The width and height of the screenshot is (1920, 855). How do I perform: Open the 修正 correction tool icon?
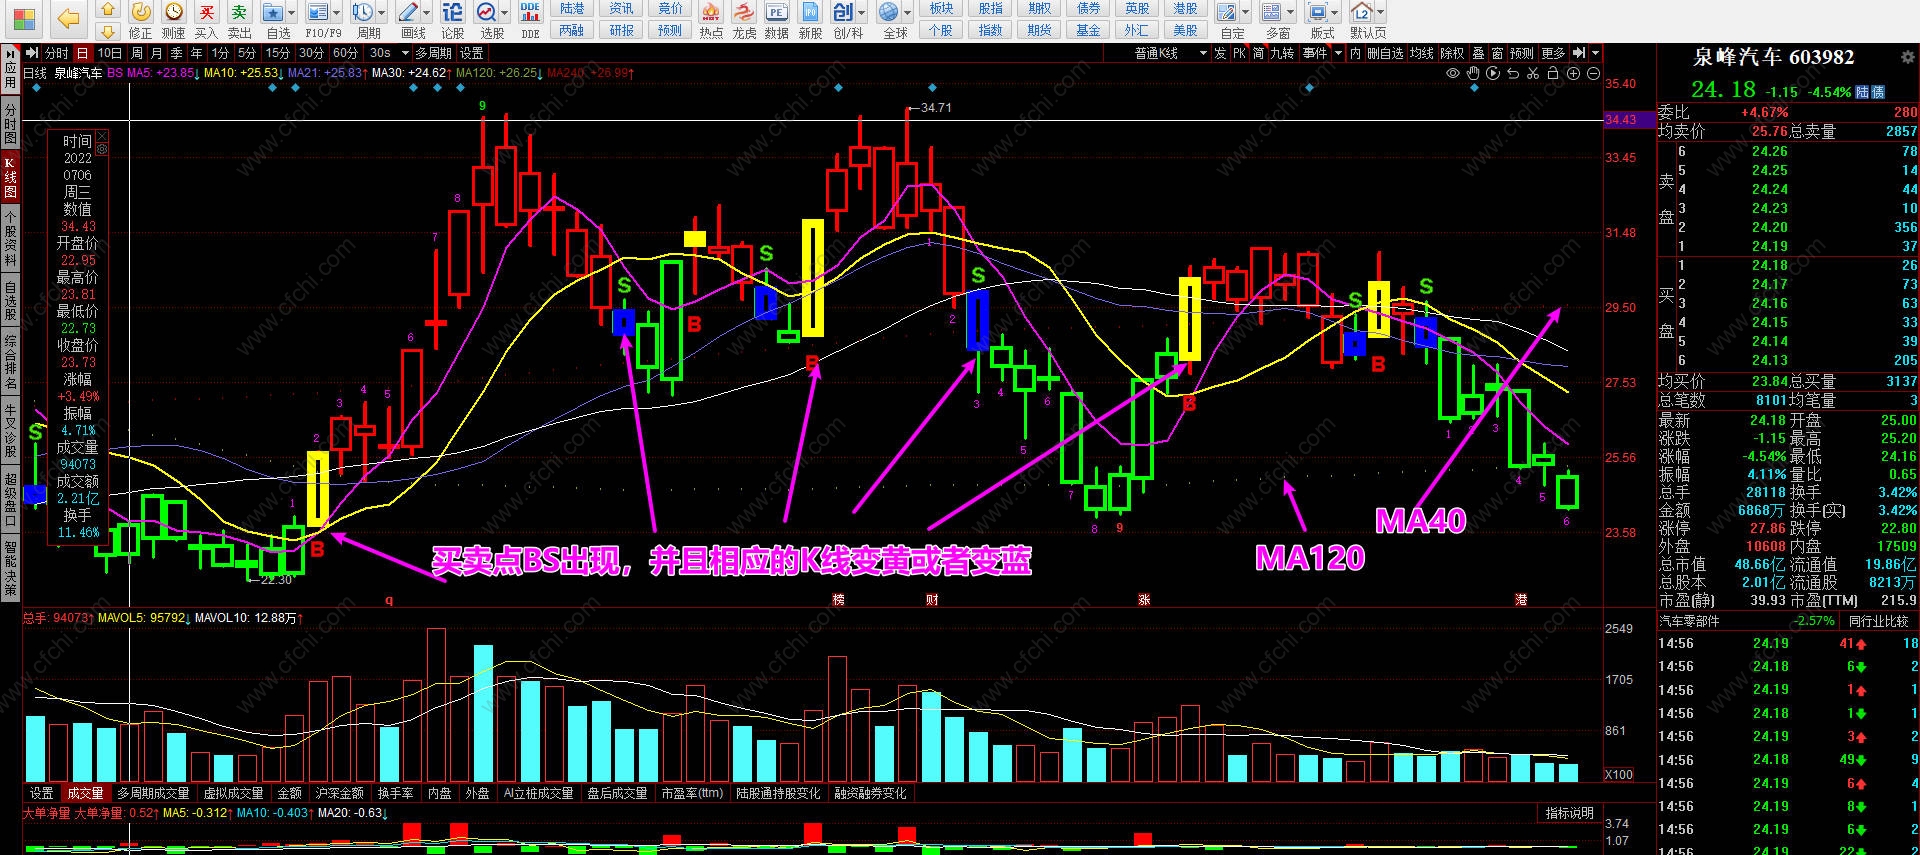click(141, 12)
